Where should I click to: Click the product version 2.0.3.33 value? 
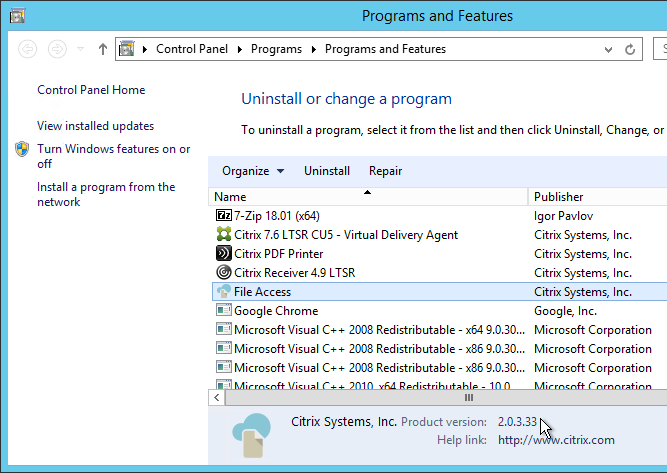[x=517, y=422]
